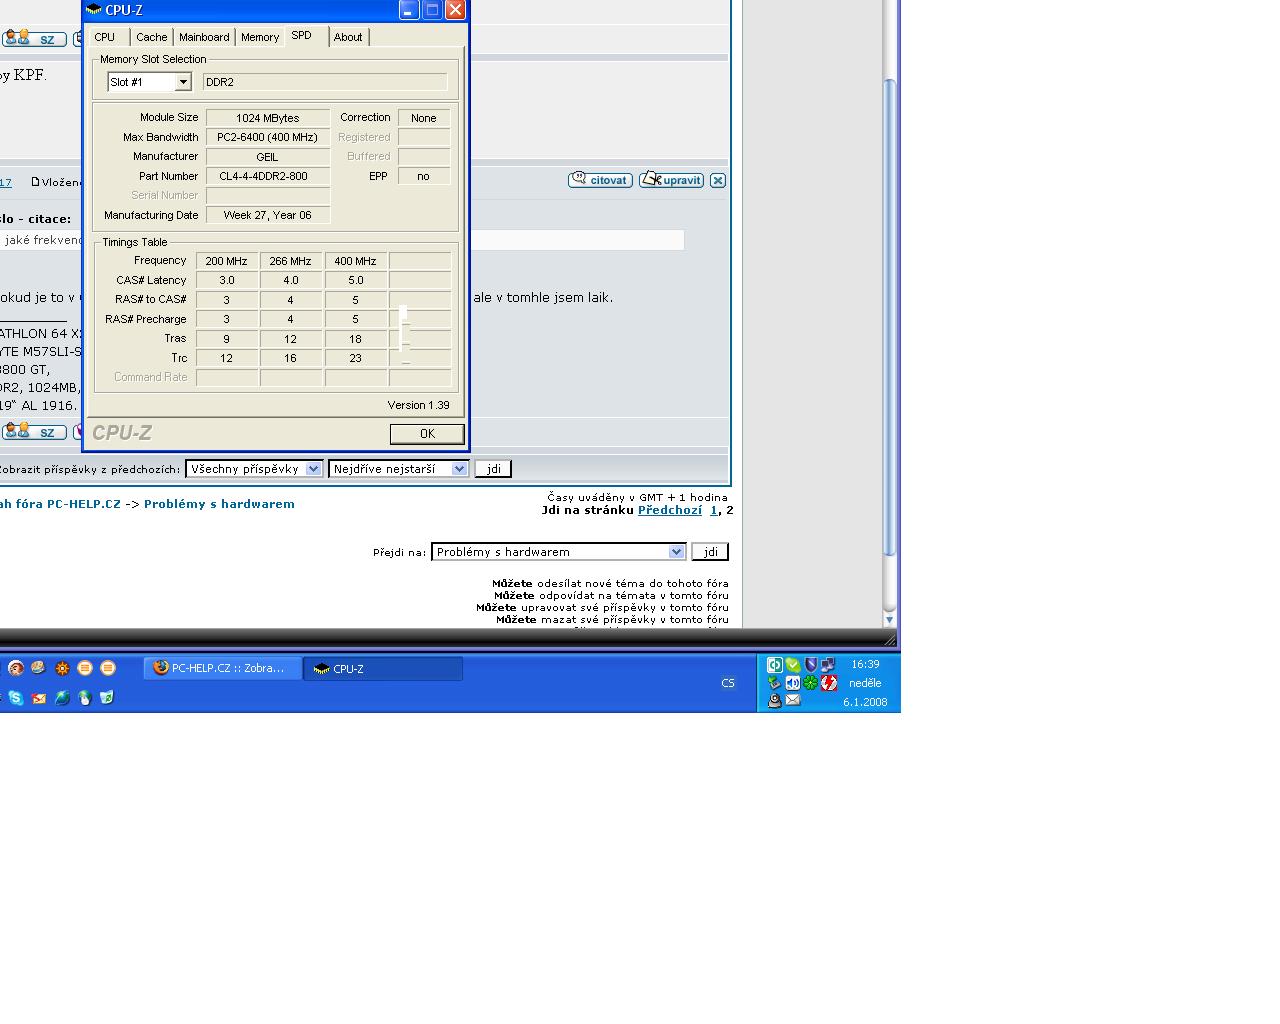The image size is (1280, 1024).
Task: Launch Skype from quick launch
Action: click(x=16, y=697)
